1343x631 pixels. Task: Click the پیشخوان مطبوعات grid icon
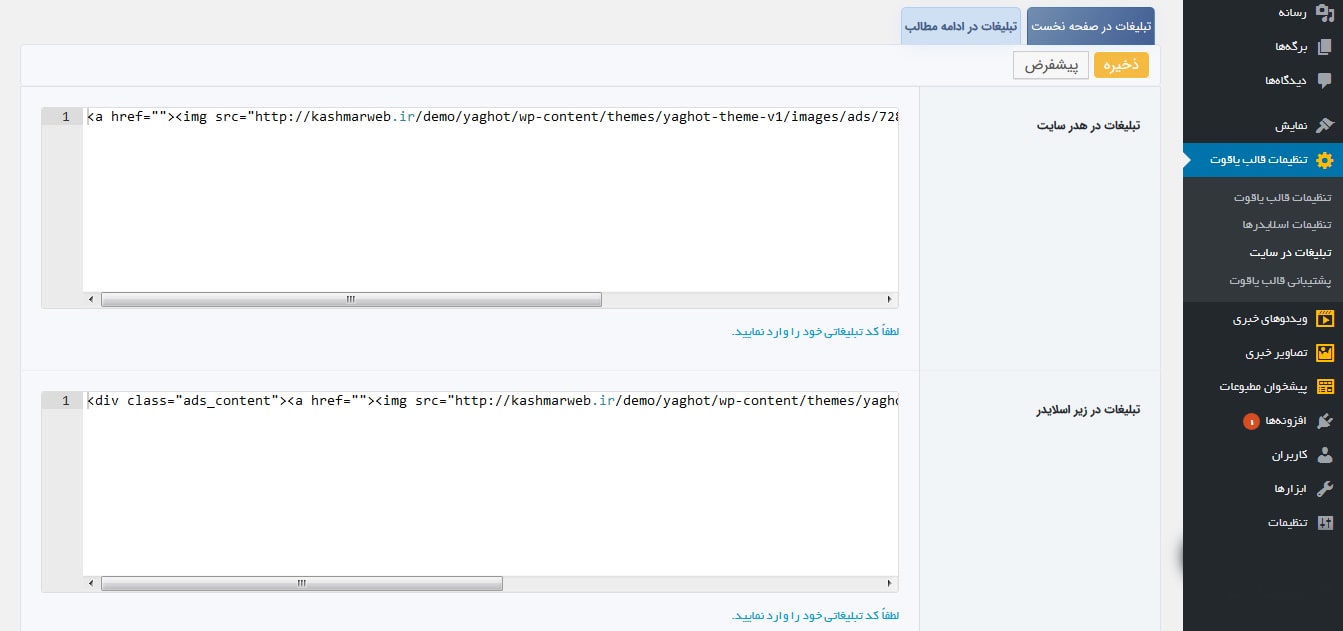[1324, 387]
